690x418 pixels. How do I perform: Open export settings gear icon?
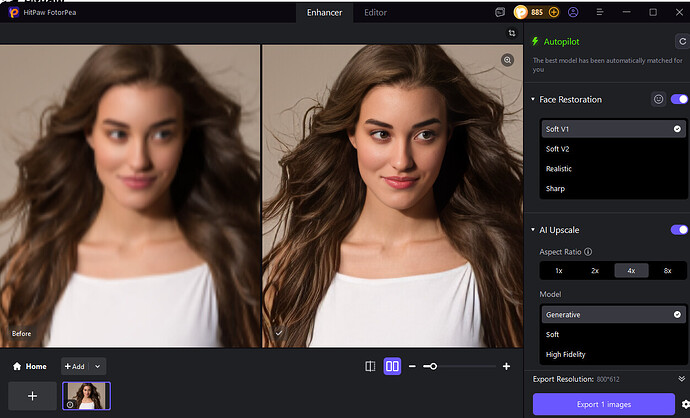click(684, 404)
